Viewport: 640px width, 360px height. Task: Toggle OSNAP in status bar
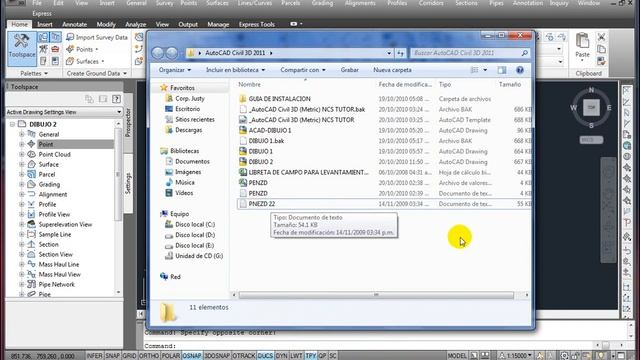click(192, 356)
